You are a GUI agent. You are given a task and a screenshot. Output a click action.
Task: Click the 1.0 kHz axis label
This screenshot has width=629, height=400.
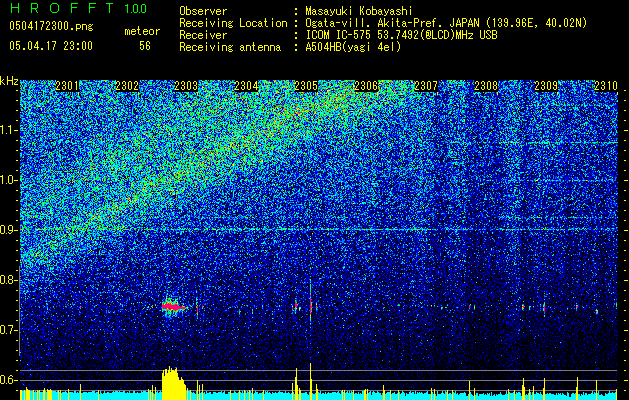click(8, 180)
